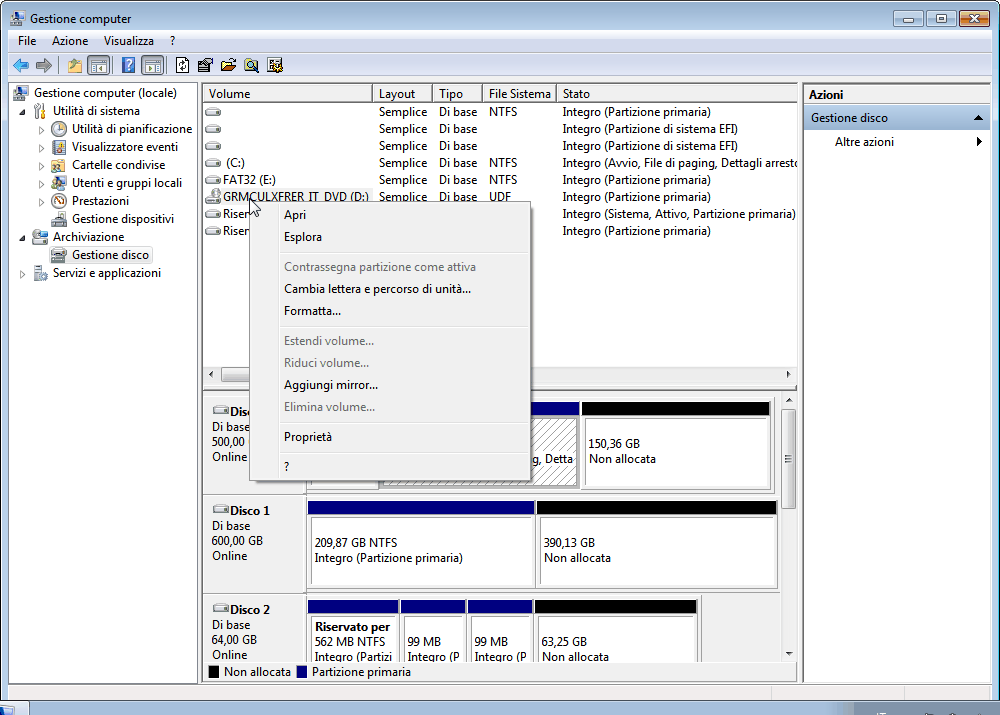Expand the Servizi e applicazioni node
The width and height of the screenshot is (1000, 715).
[x=24, y=274]
